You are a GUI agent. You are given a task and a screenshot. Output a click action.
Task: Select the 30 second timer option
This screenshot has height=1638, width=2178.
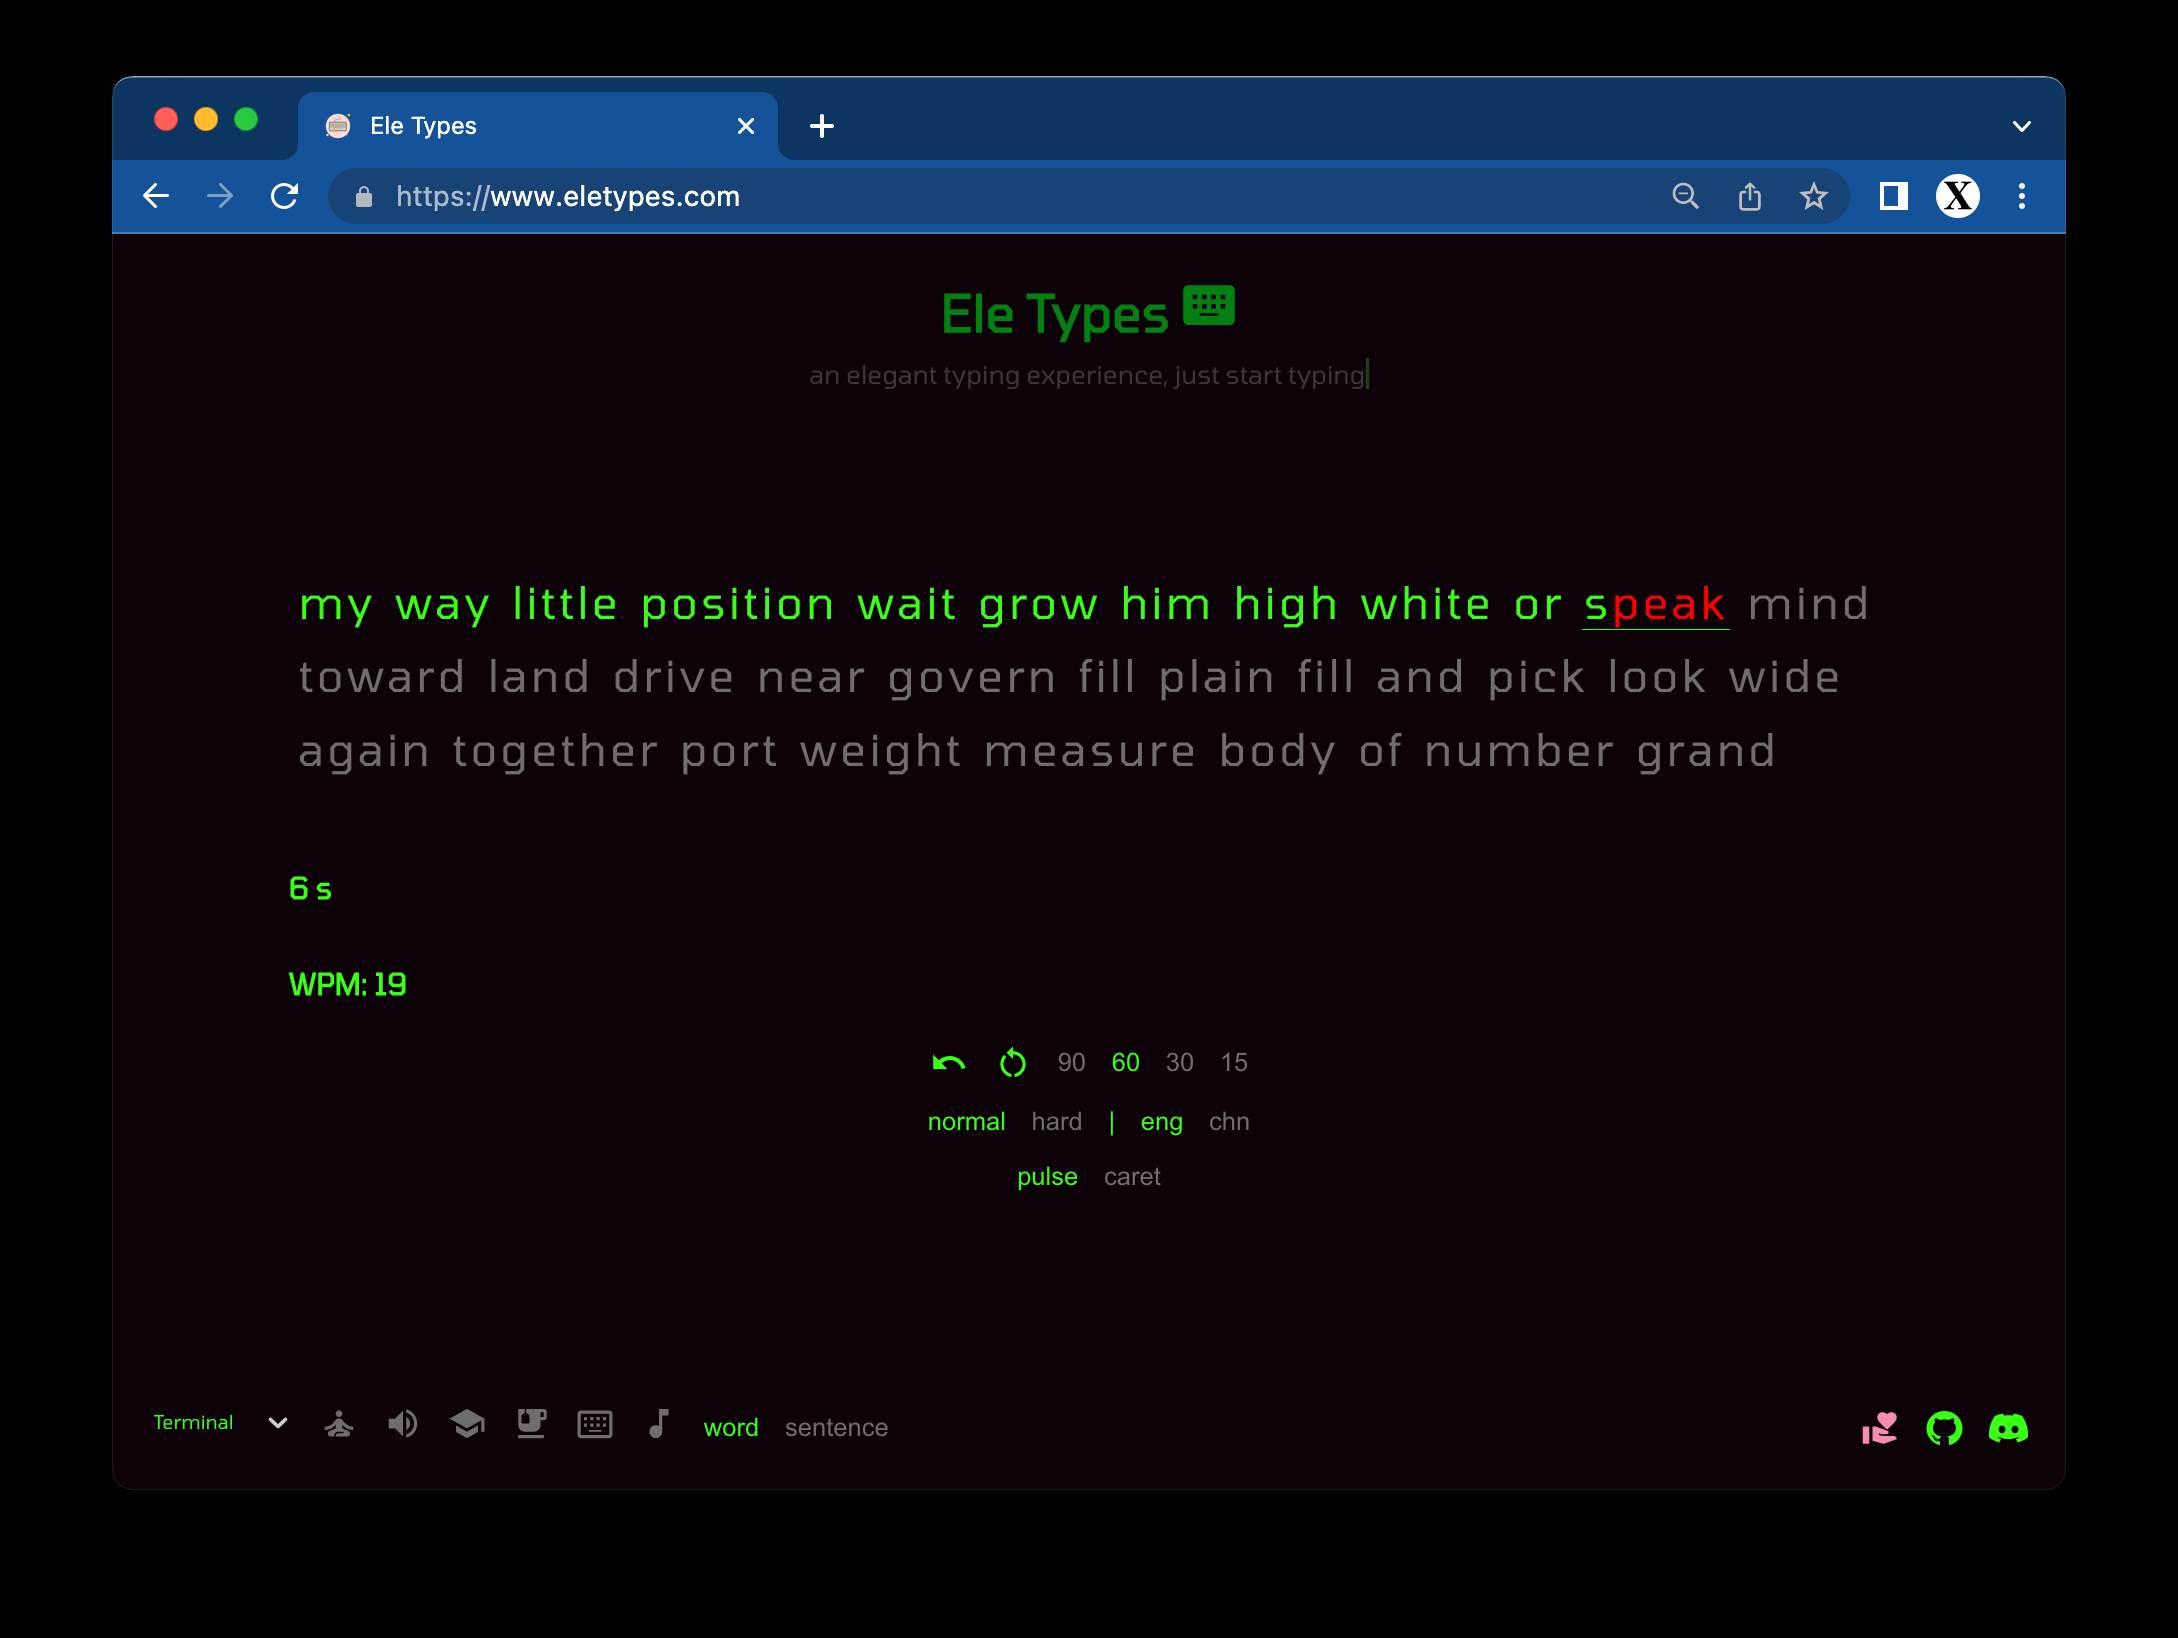(x=1179, y=1063)
